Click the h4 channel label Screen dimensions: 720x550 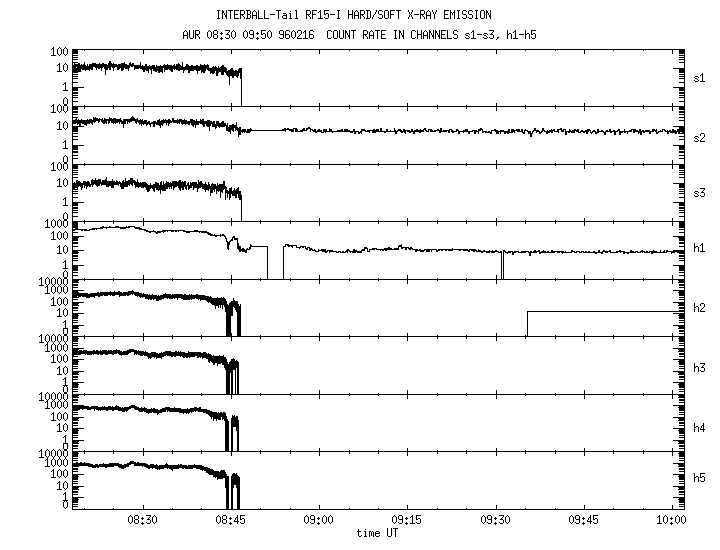tap(700, 428)
